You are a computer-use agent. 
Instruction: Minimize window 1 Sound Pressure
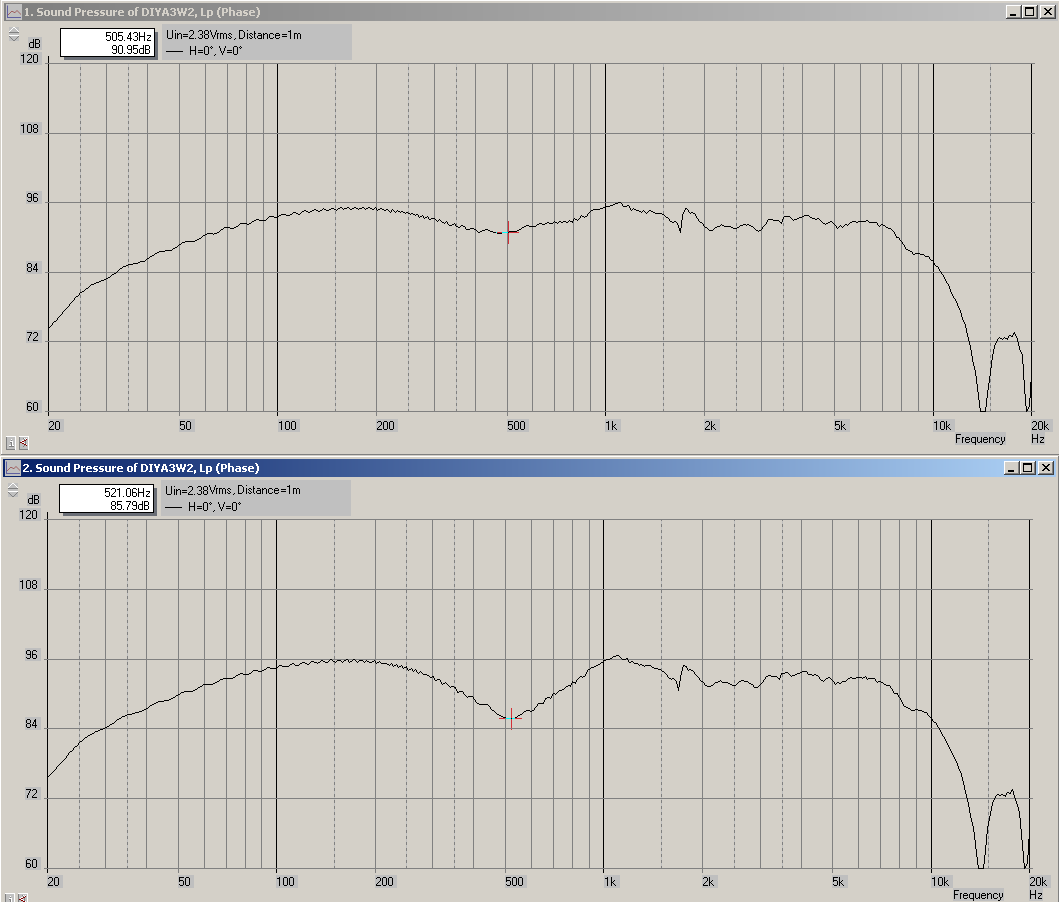point(1013,11)
